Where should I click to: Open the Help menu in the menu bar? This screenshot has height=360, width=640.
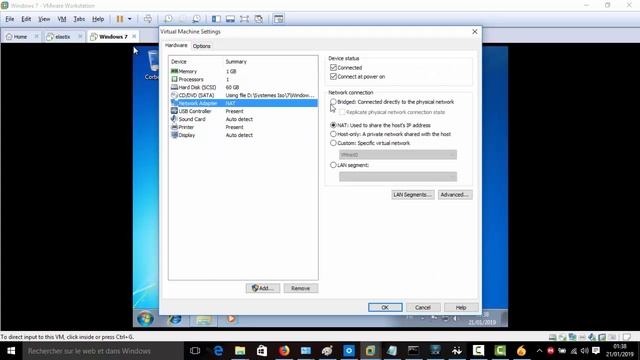point(98,19)
